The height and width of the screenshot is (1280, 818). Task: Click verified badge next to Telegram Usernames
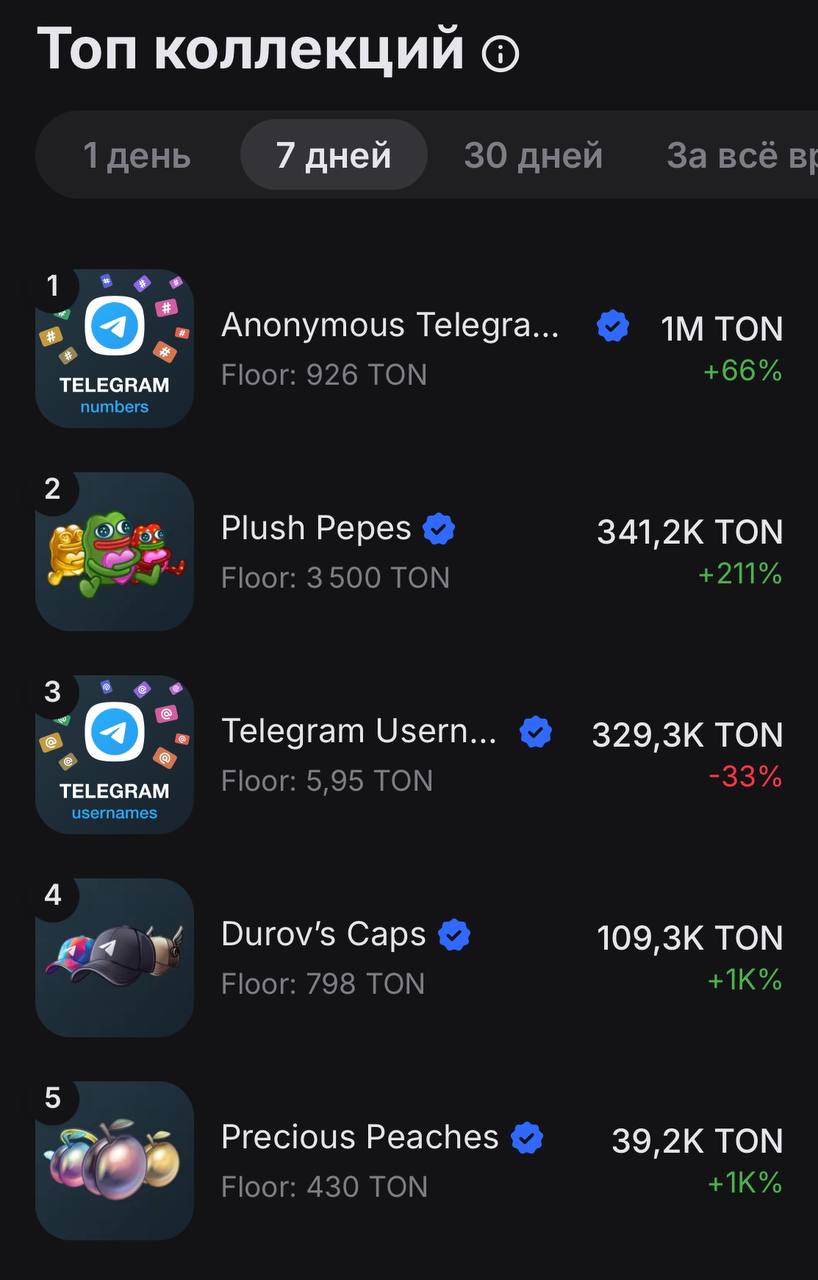[x=536, y=732]
